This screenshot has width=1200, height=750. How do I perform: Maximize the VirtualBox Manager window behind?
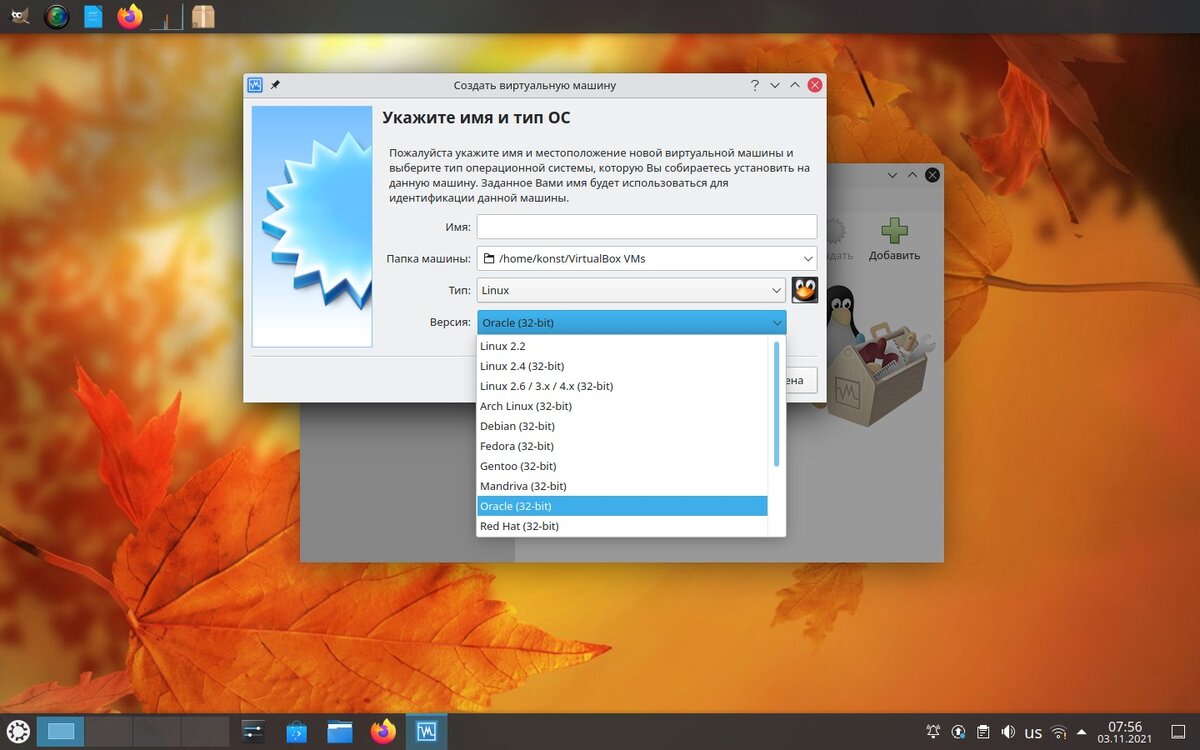coord(912,175)
